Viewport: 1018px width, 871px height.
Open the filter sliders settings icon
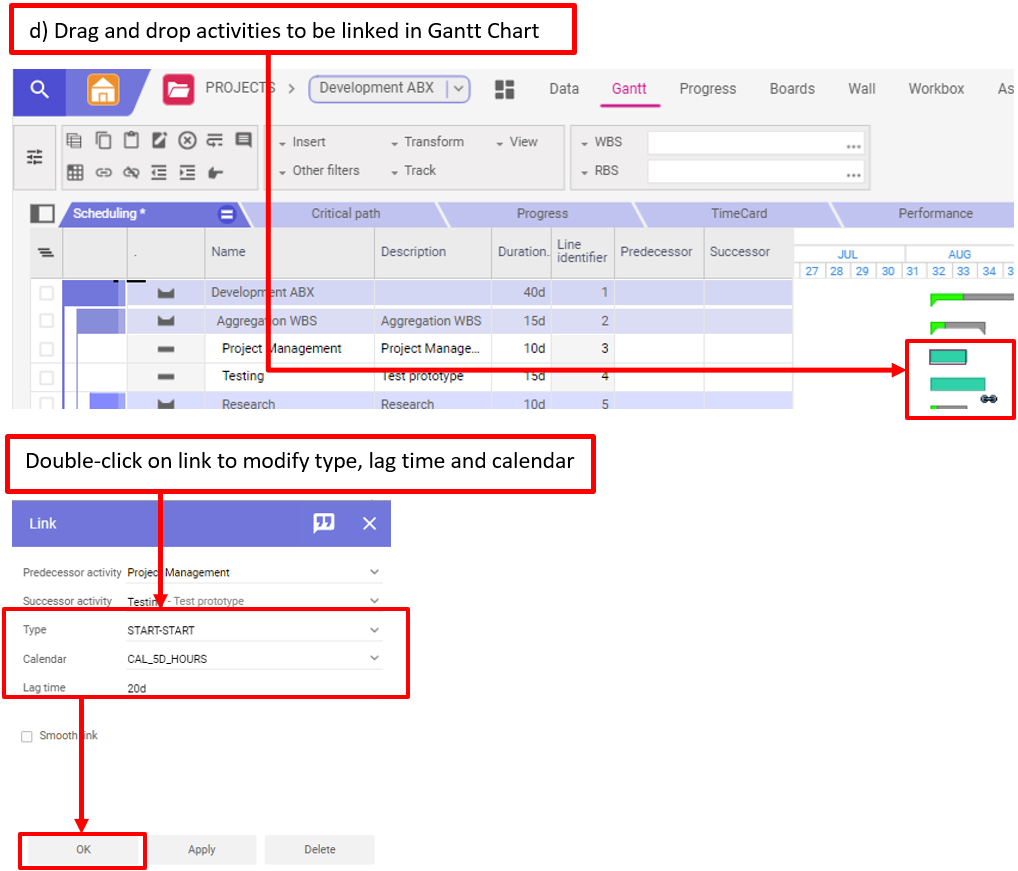click(x=35, y=157)
